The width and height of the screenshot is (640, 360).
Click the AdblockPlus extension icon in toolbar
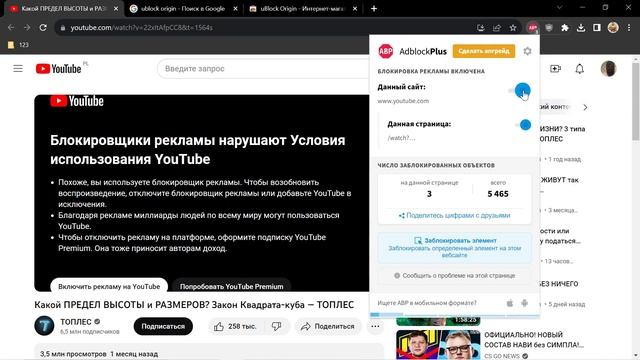click(x=532, y=28)
